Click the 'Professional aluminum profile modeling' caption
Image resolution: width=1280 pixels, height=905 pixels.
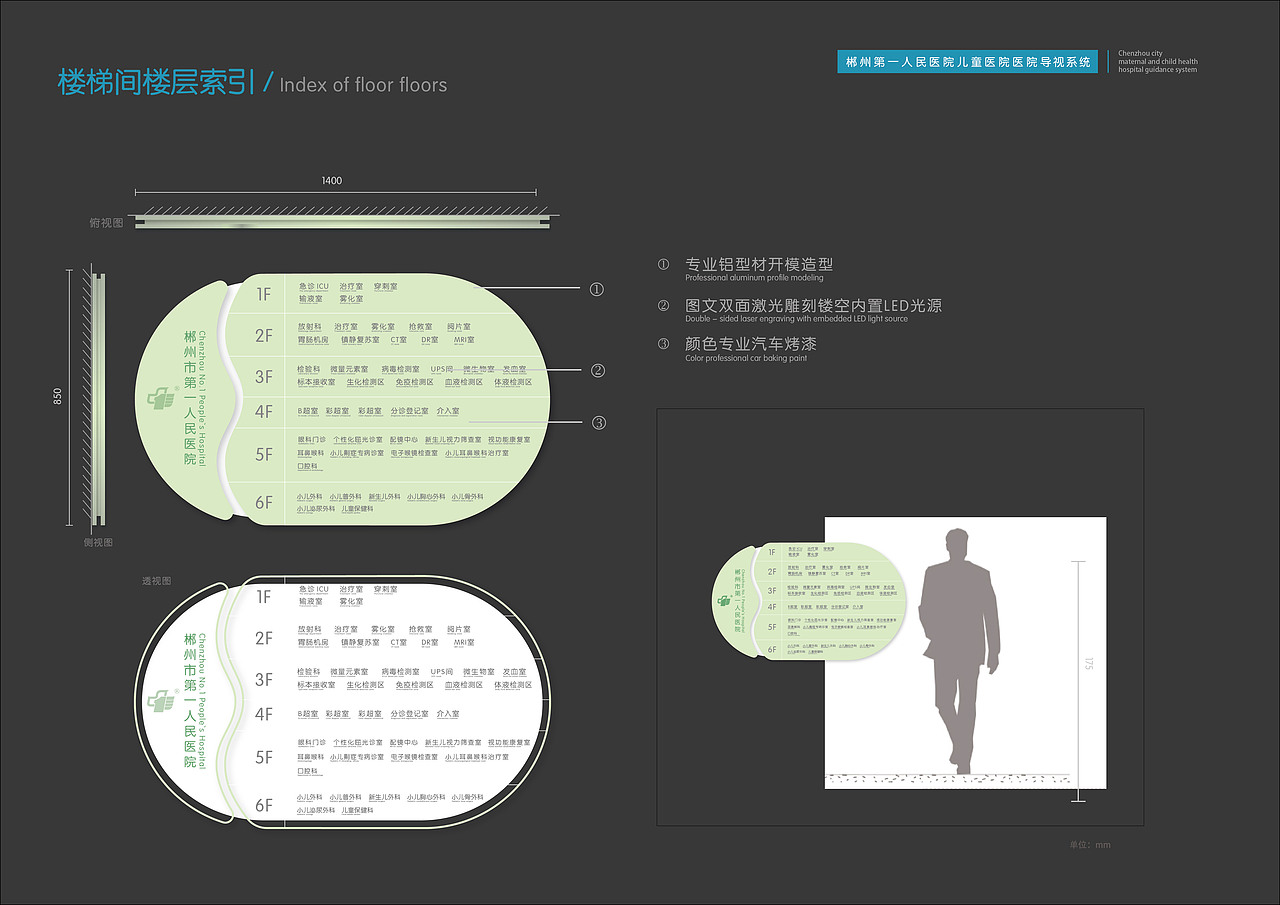(x=755, y=278)
